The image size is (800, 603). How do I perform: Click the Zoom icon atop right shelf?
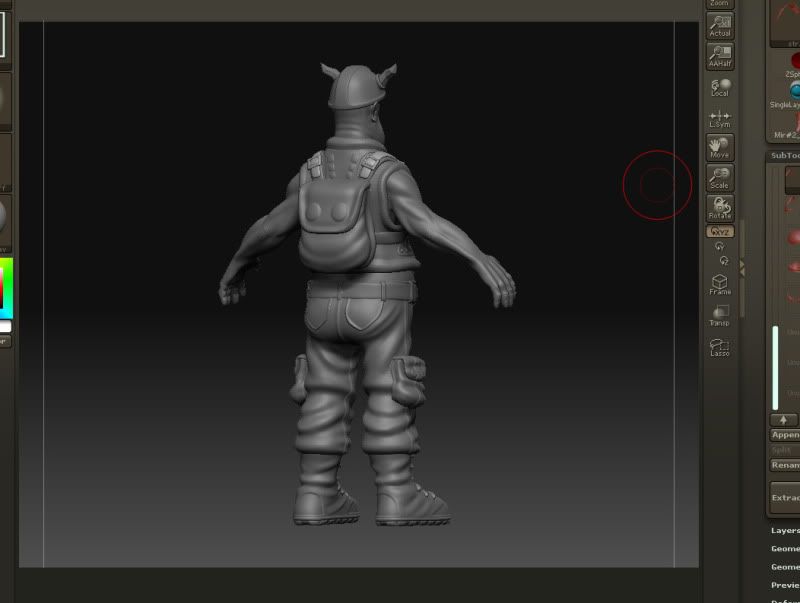[x=720, y=4]
